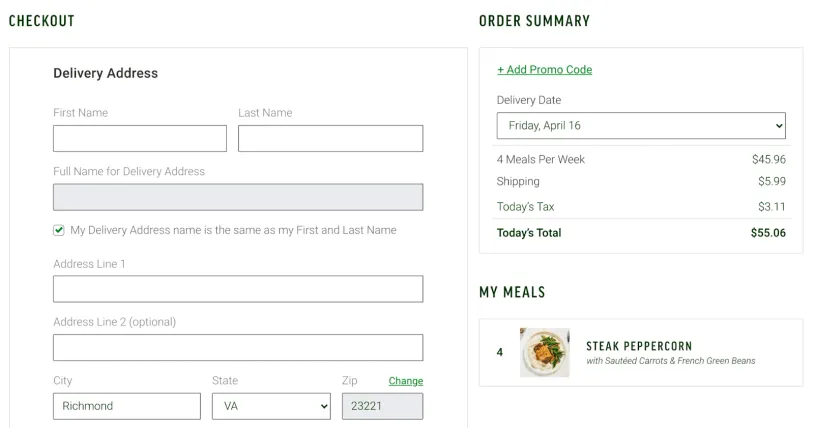Focus the Address Line 1 field
The height and width of the screenshot is (428, 814).
click(x=238, y=289)
